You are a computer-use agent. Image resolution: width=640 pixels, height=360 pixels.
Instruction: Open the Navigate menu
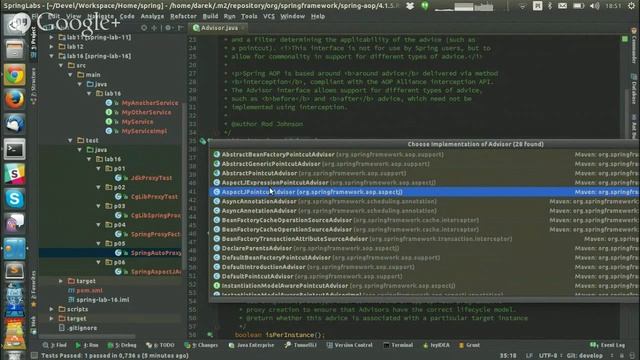click(x=100, y=16)
